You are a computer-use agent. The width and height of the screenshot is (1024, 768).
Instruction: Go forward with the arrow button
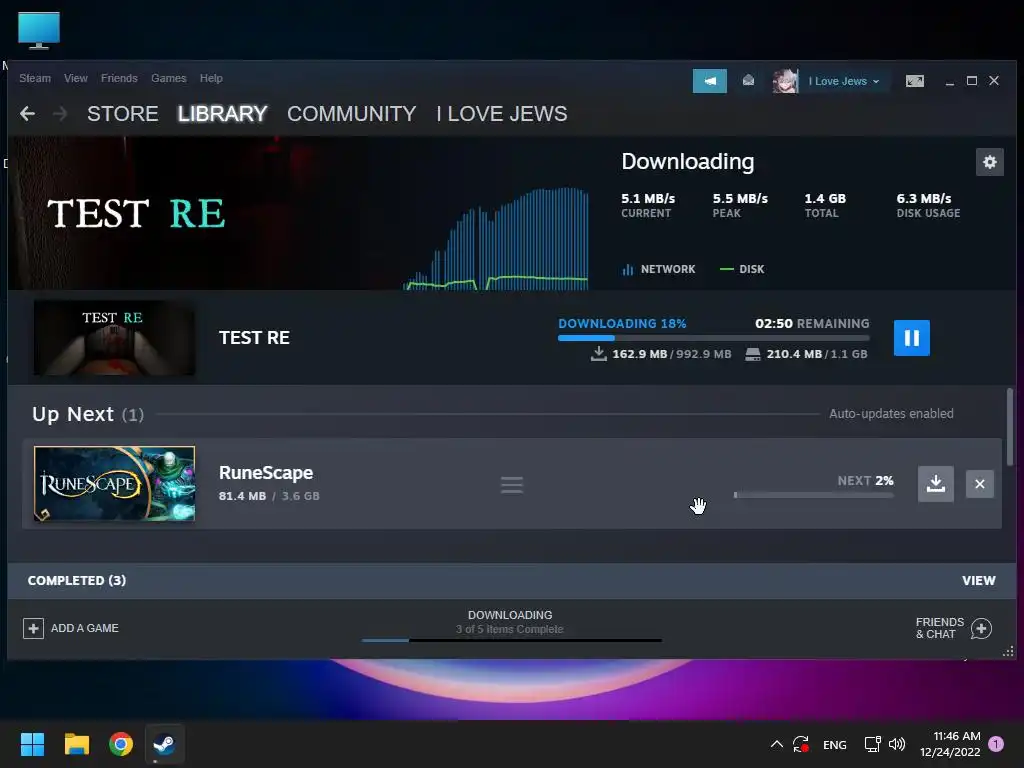(60, 114)
